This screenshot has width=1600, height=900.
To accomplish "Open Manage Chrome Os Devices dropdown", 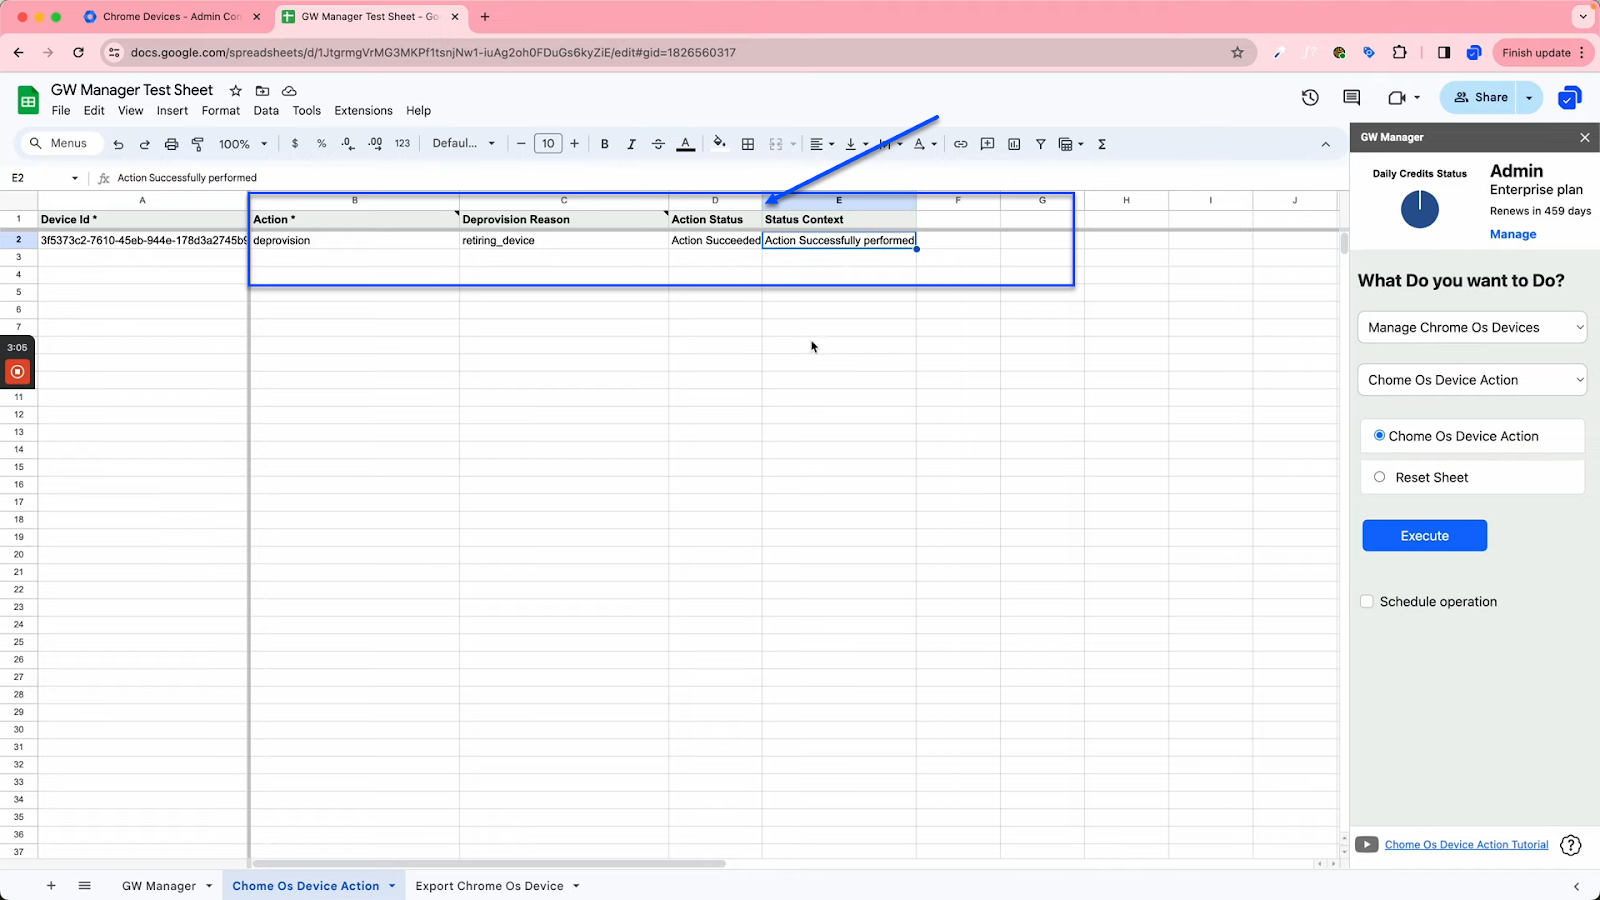I will 1472,327.
